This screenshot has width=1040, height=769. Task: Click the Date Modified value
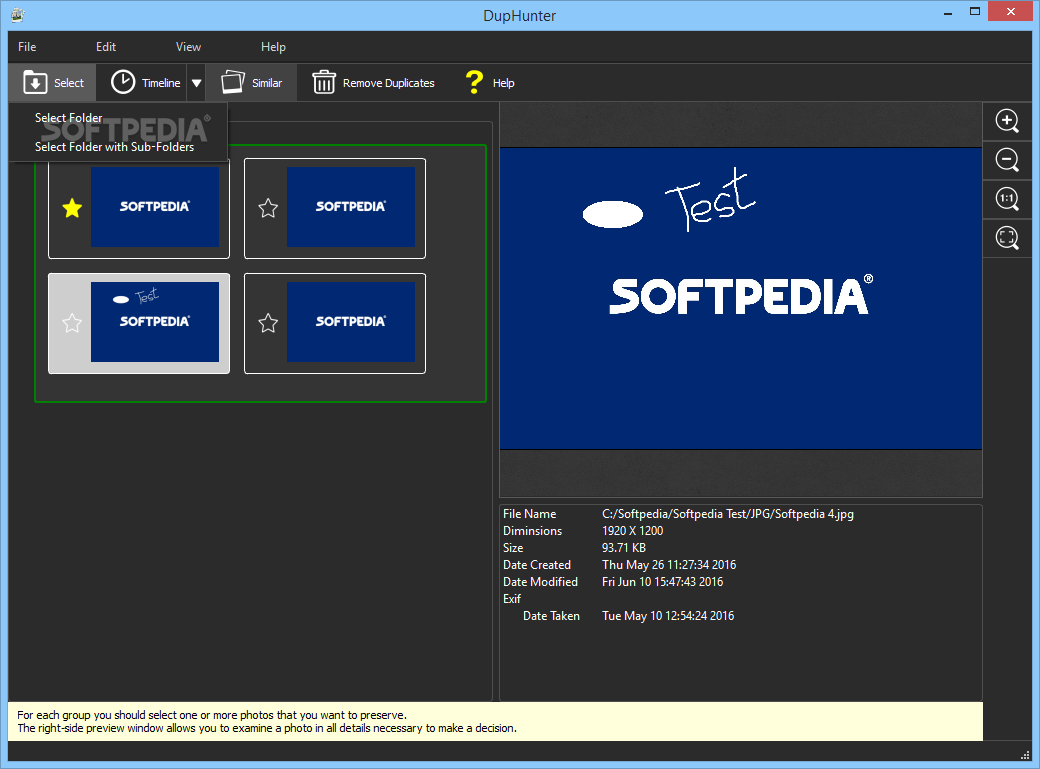pyautogui.click(x=662, y=582)
